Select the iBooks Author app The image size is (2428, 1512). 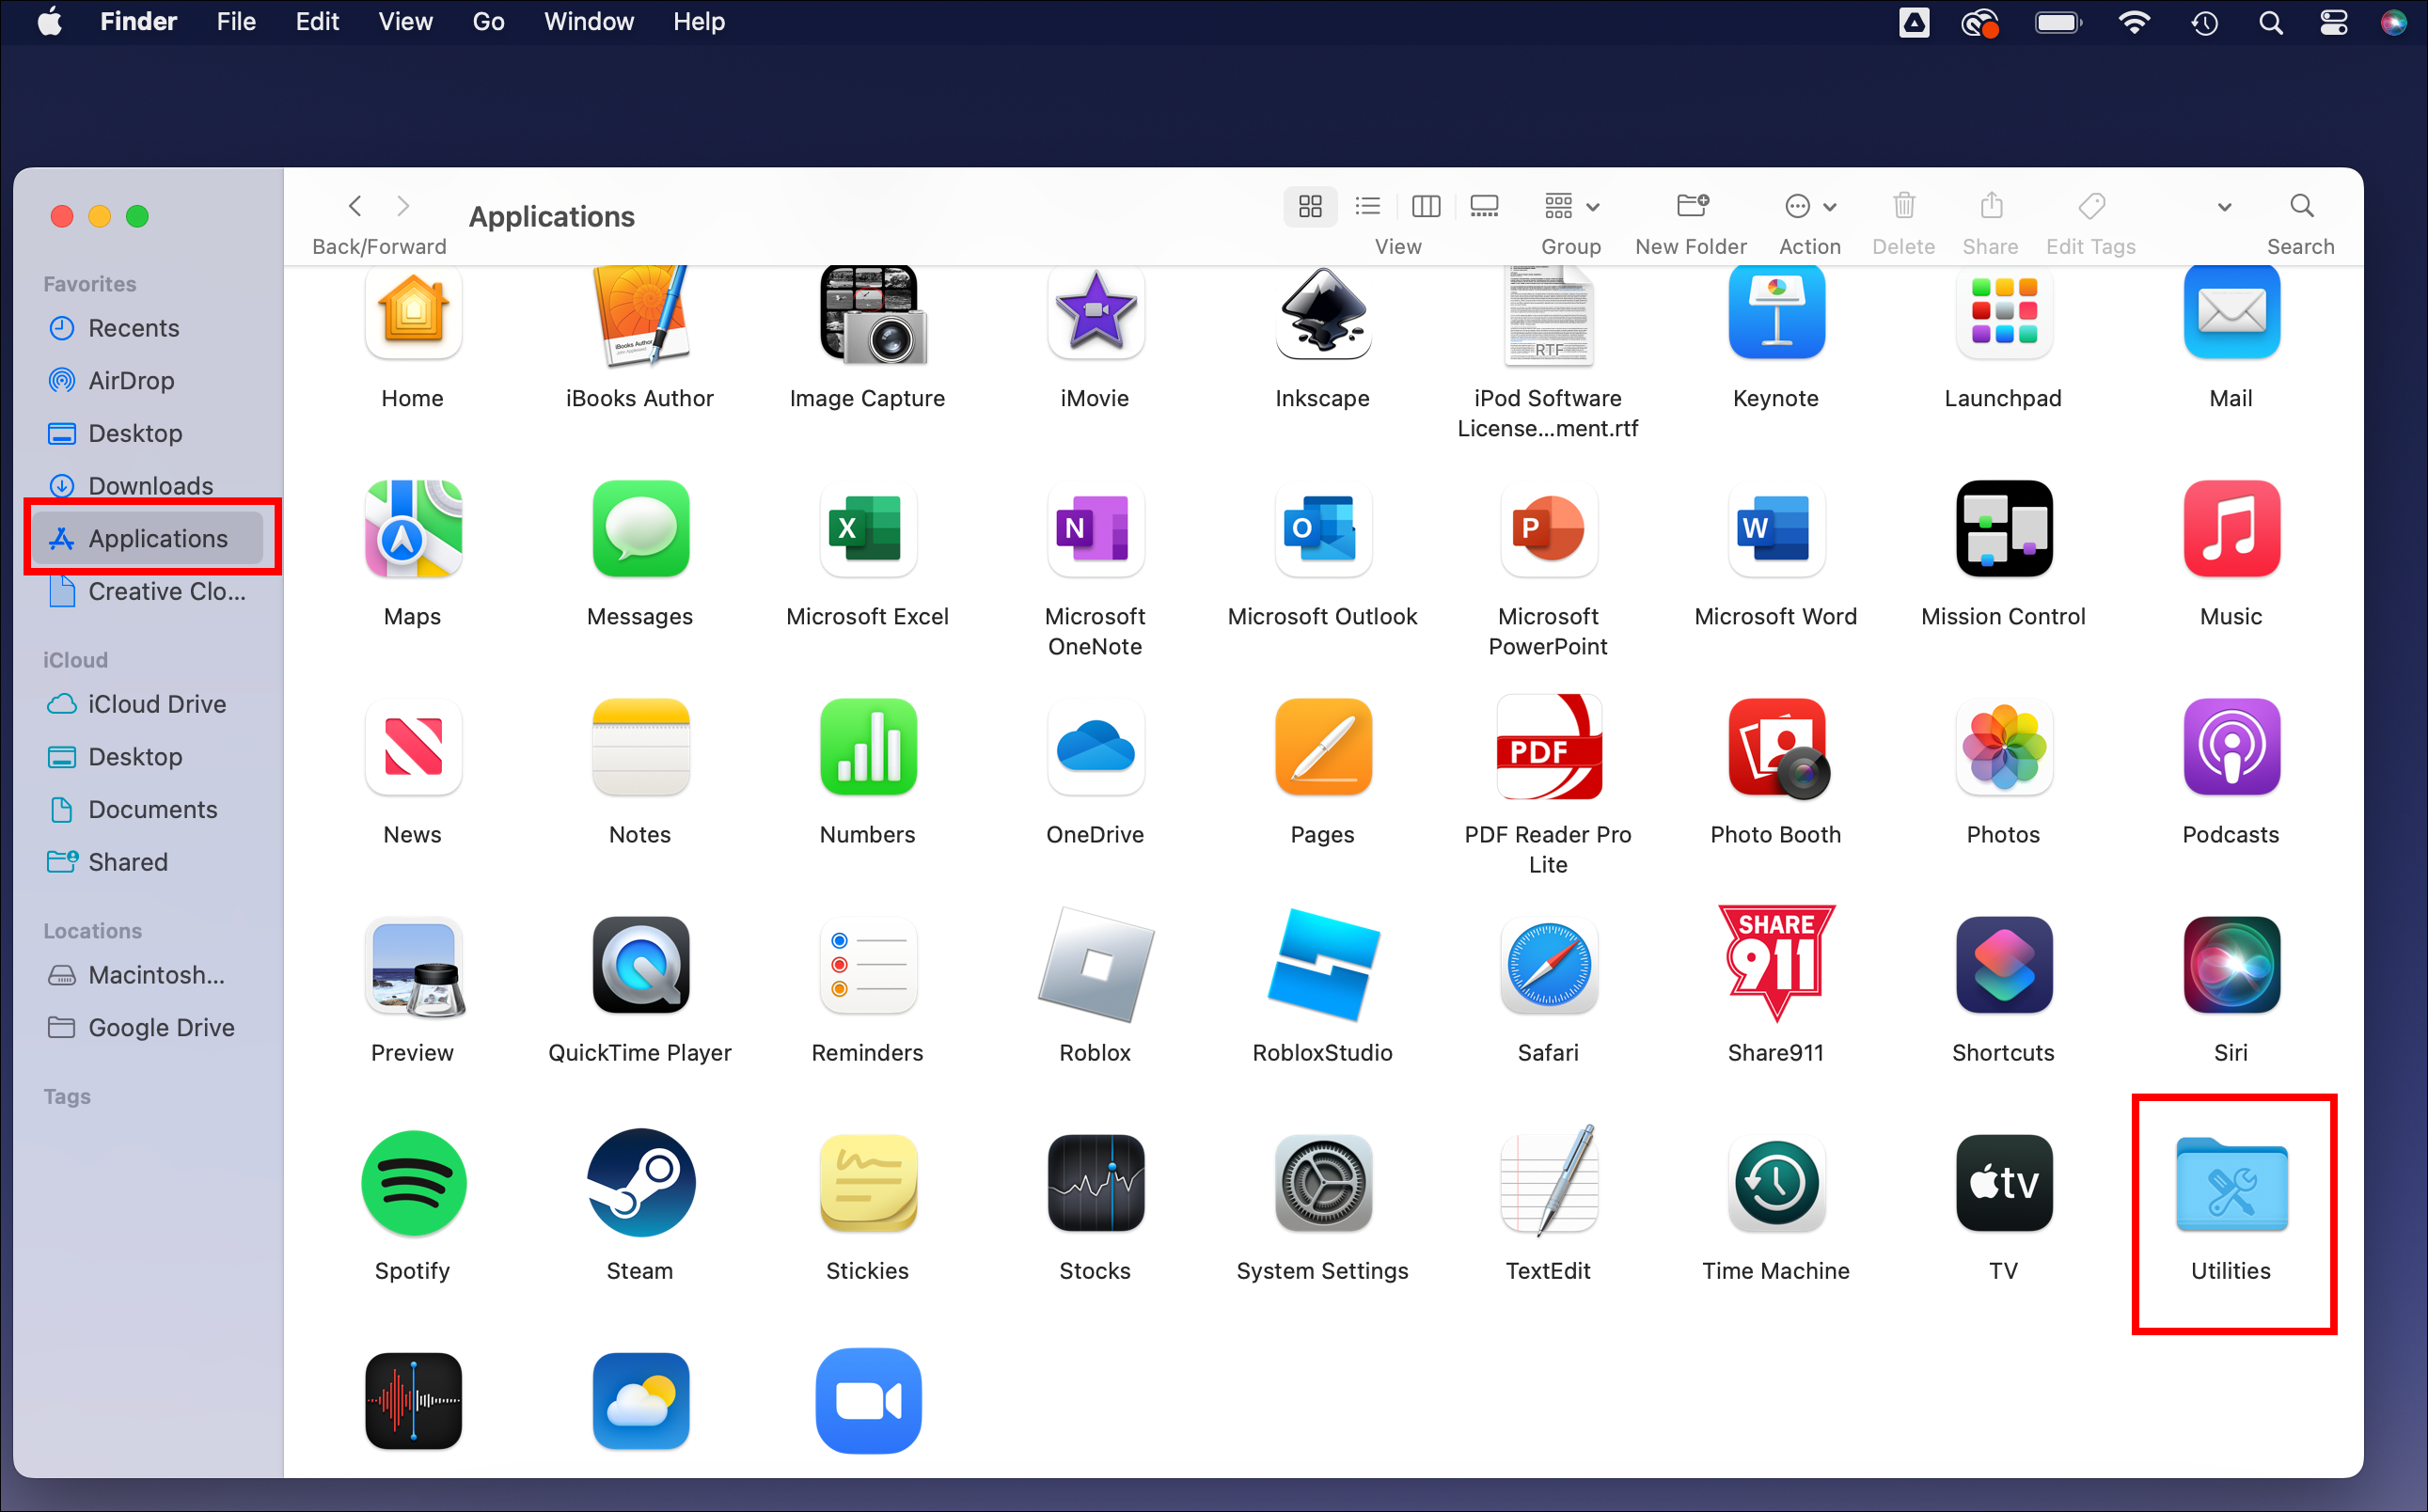[x=640, y=315]
